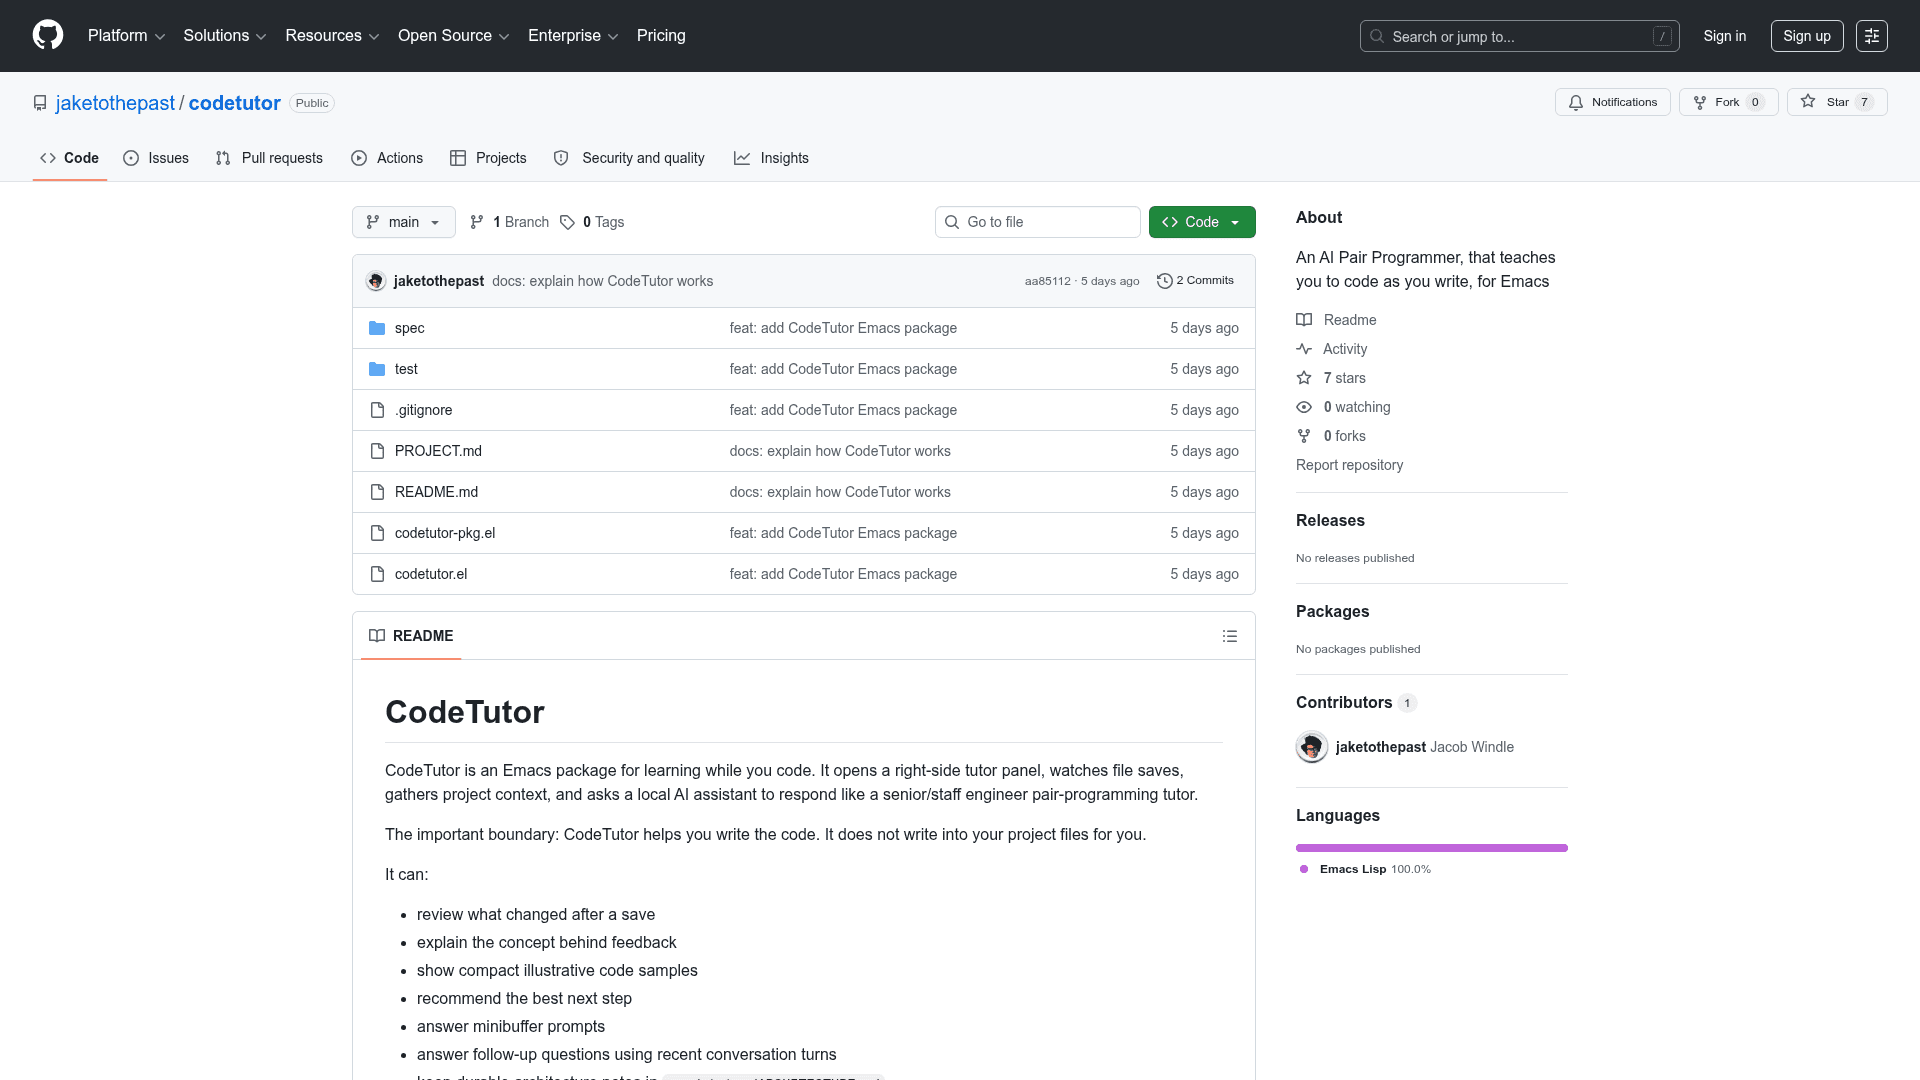The image size is (1920, 1080).
Task: Click the test folder icon
Action: pos(377,369)
